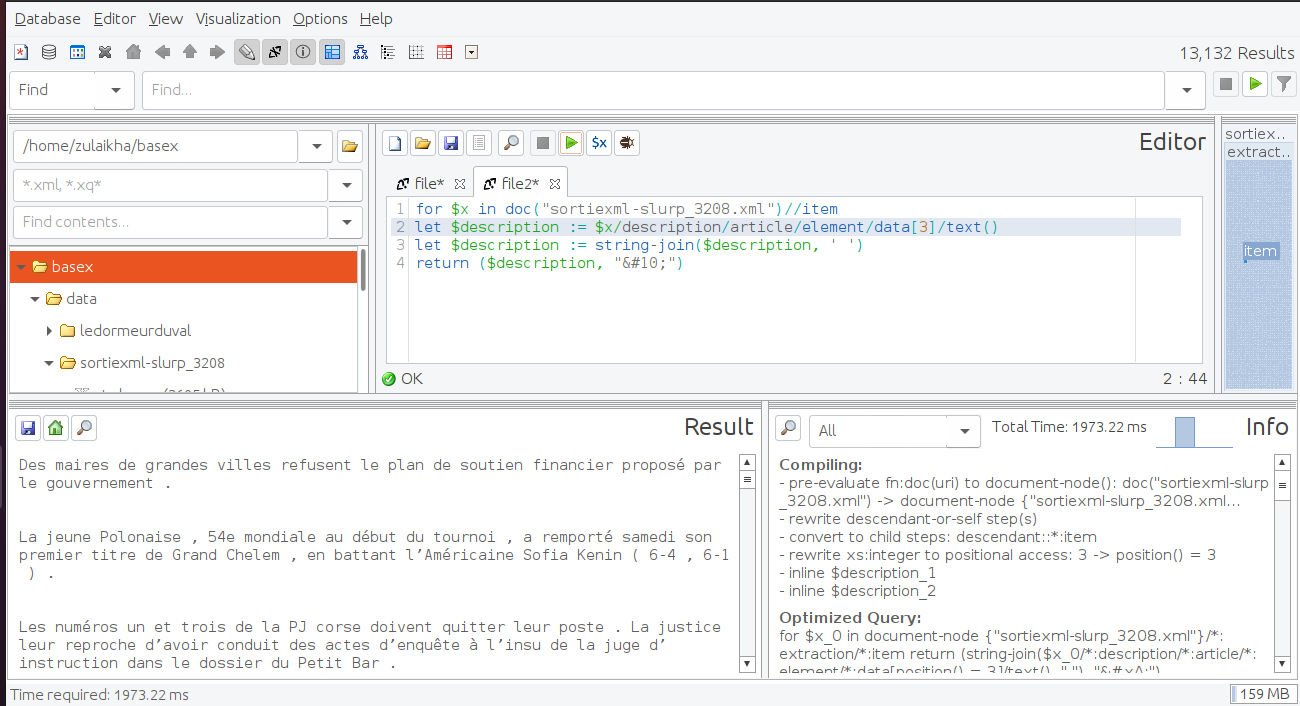Go to the root with Home icon
Viewport: 1300px width, 706px height.
click(133, 52)
